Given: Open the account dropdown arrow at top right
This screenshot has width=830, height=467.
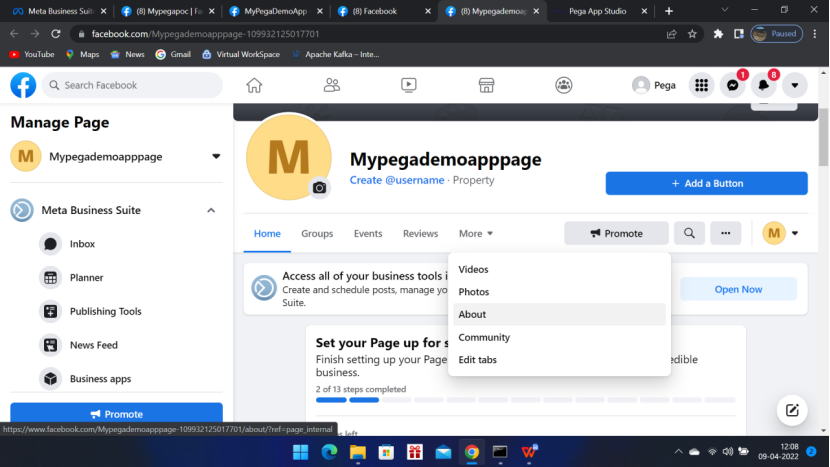Looking at the screenshot, I should tap(795, 85).
